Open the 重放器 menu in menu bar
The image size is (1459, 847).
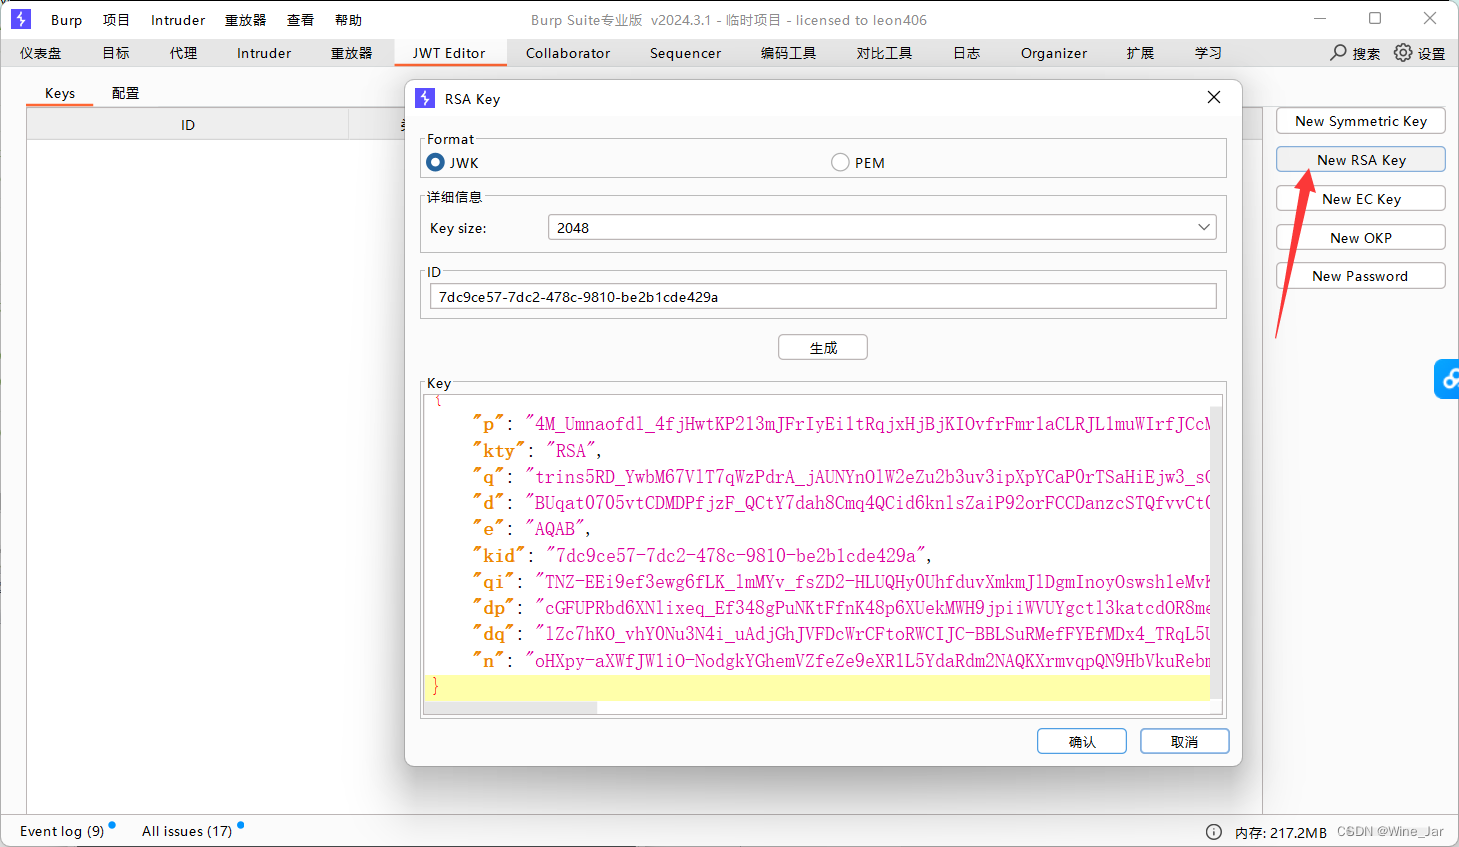click(245, 20)
